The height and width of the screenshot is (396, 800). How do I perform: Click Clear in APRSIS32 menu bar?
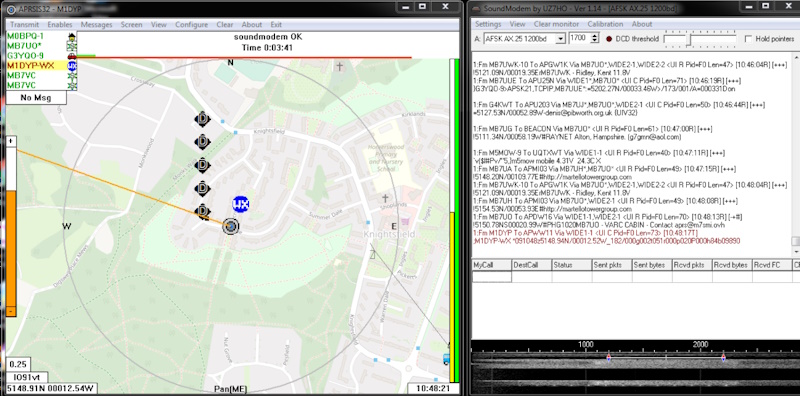224,24
